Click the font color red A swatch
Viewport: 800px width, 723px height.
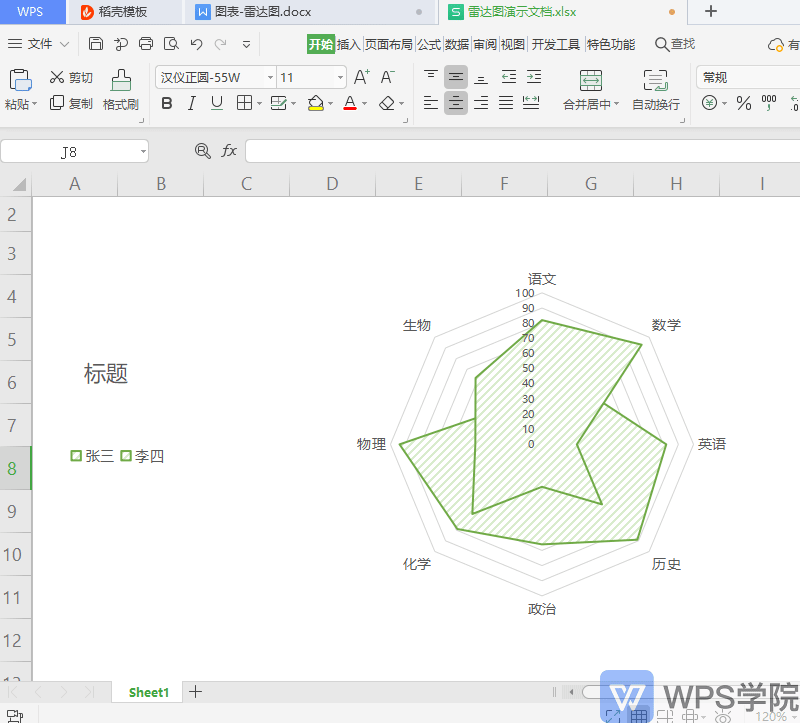pos(349,103)
